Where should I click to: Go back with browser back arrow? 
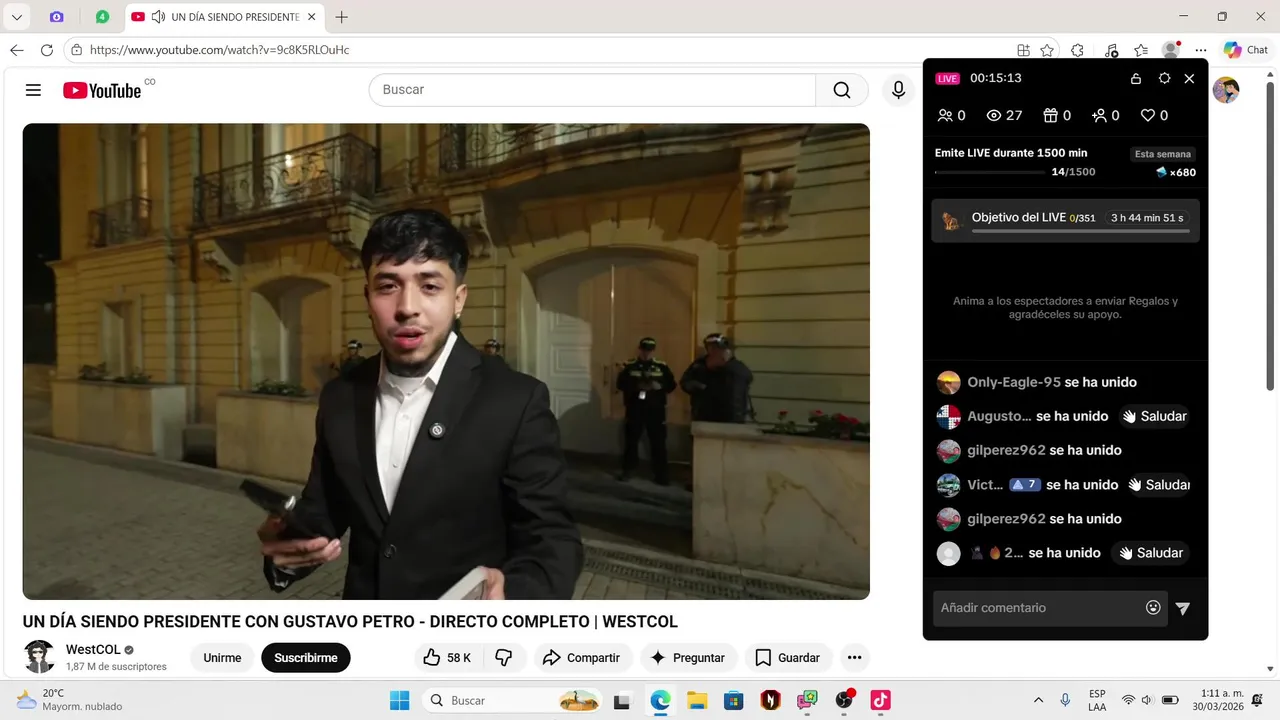[17, 50]
